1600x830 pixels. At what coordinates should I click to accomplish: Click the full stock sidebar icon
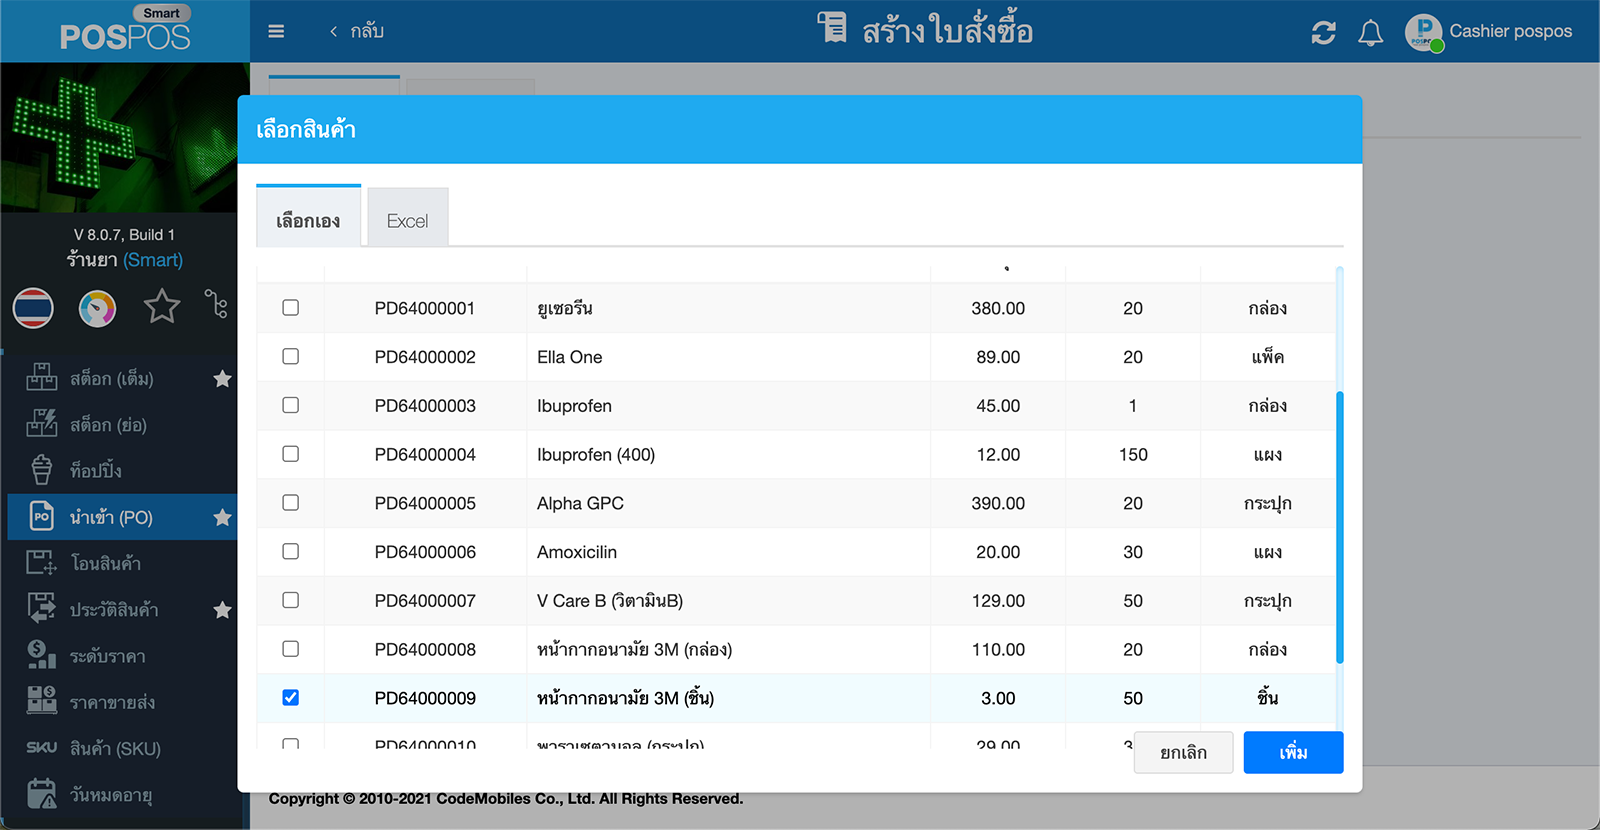point(41,378)
